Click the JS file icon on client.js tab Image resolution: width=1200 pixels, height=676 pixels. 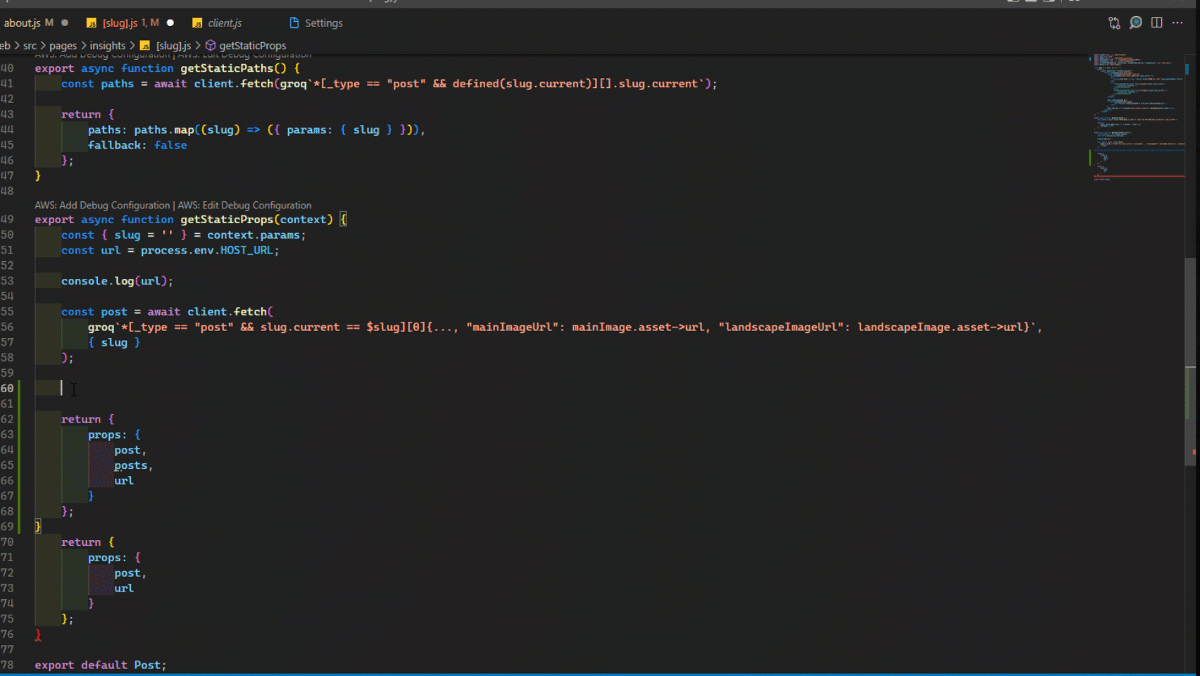point(197,22)
